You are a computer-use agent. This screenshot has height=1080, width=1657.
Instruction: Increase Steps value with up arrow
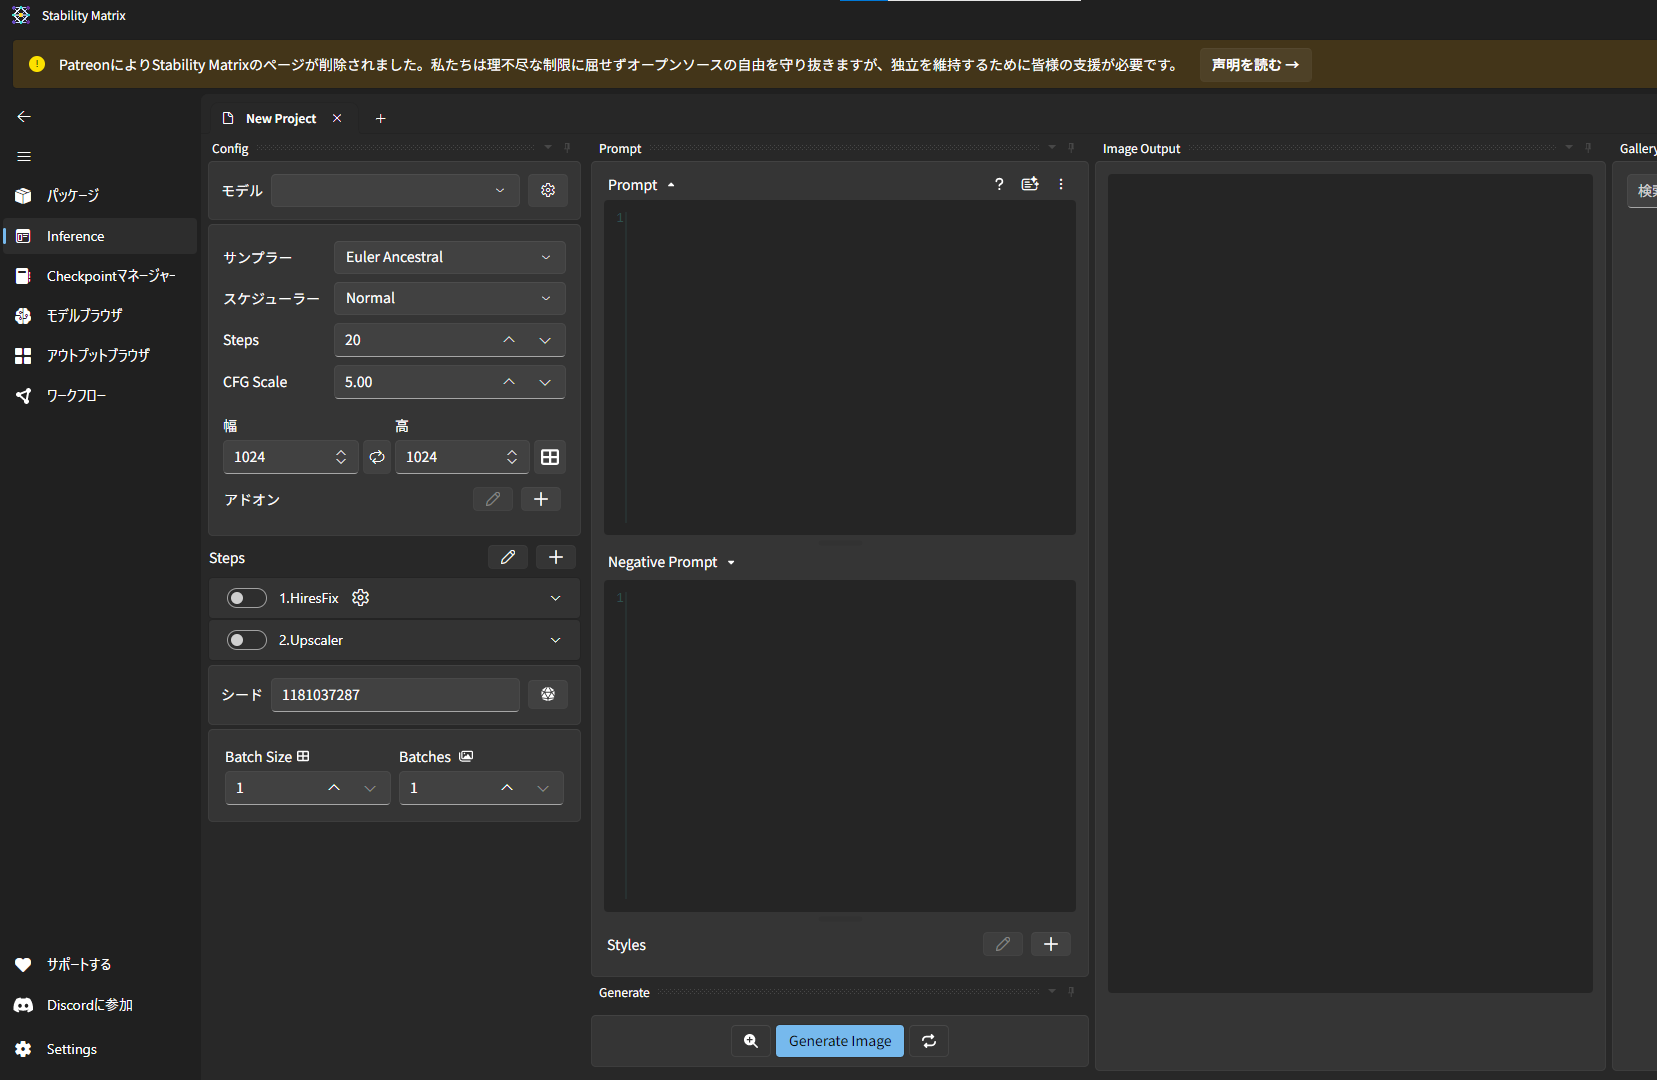pyautogui.click(x=509, y=340)
